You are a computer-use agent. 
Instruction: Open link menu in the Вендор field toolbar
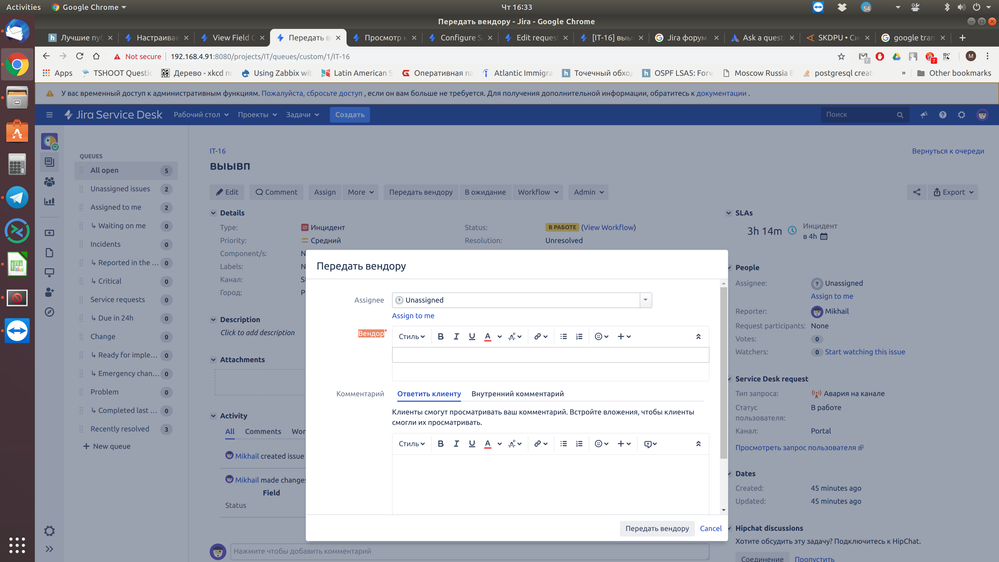coord(540,336)
